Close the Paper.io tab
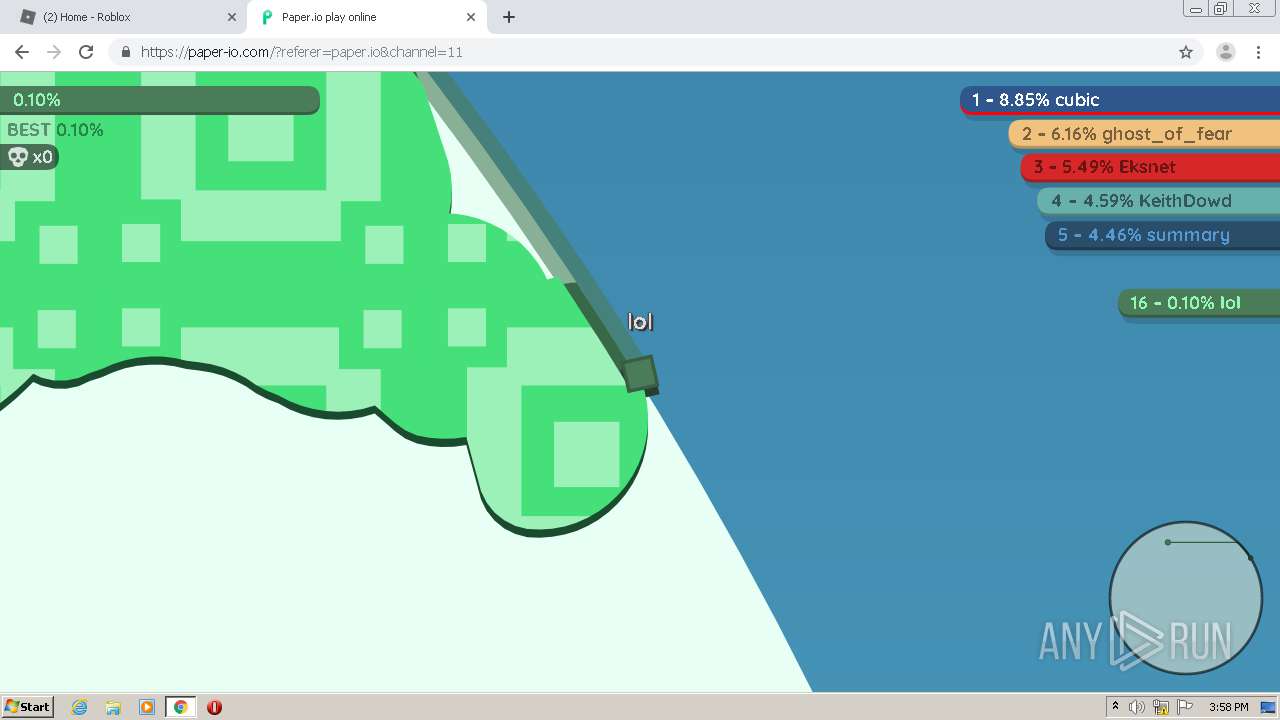The height and width of the screenshot is (720, 1280). [x=471, y=17]
